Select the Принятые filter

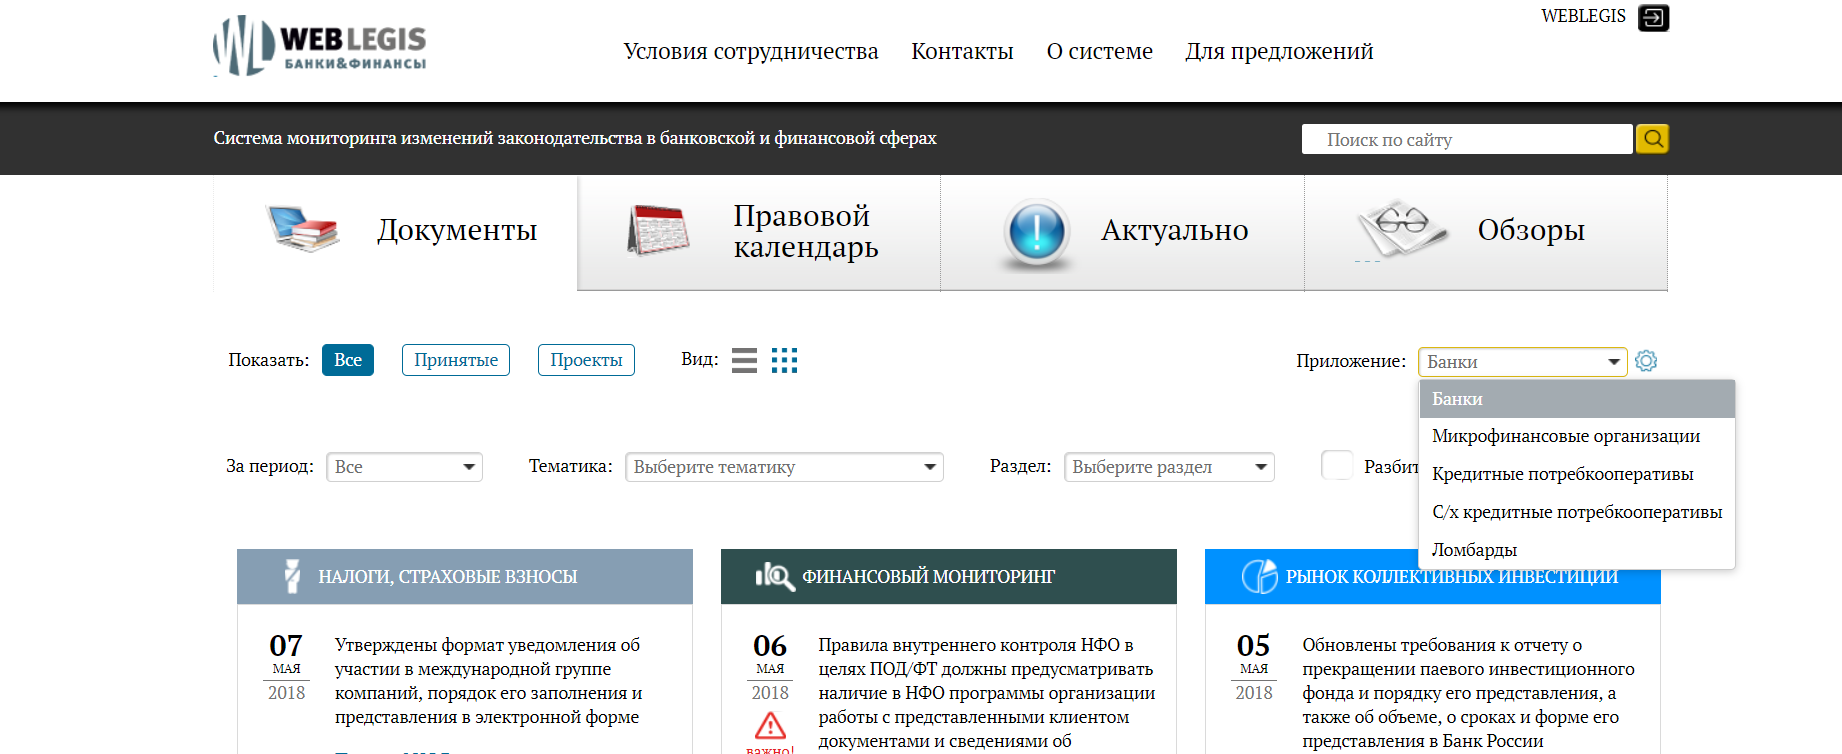click(456, 360)
